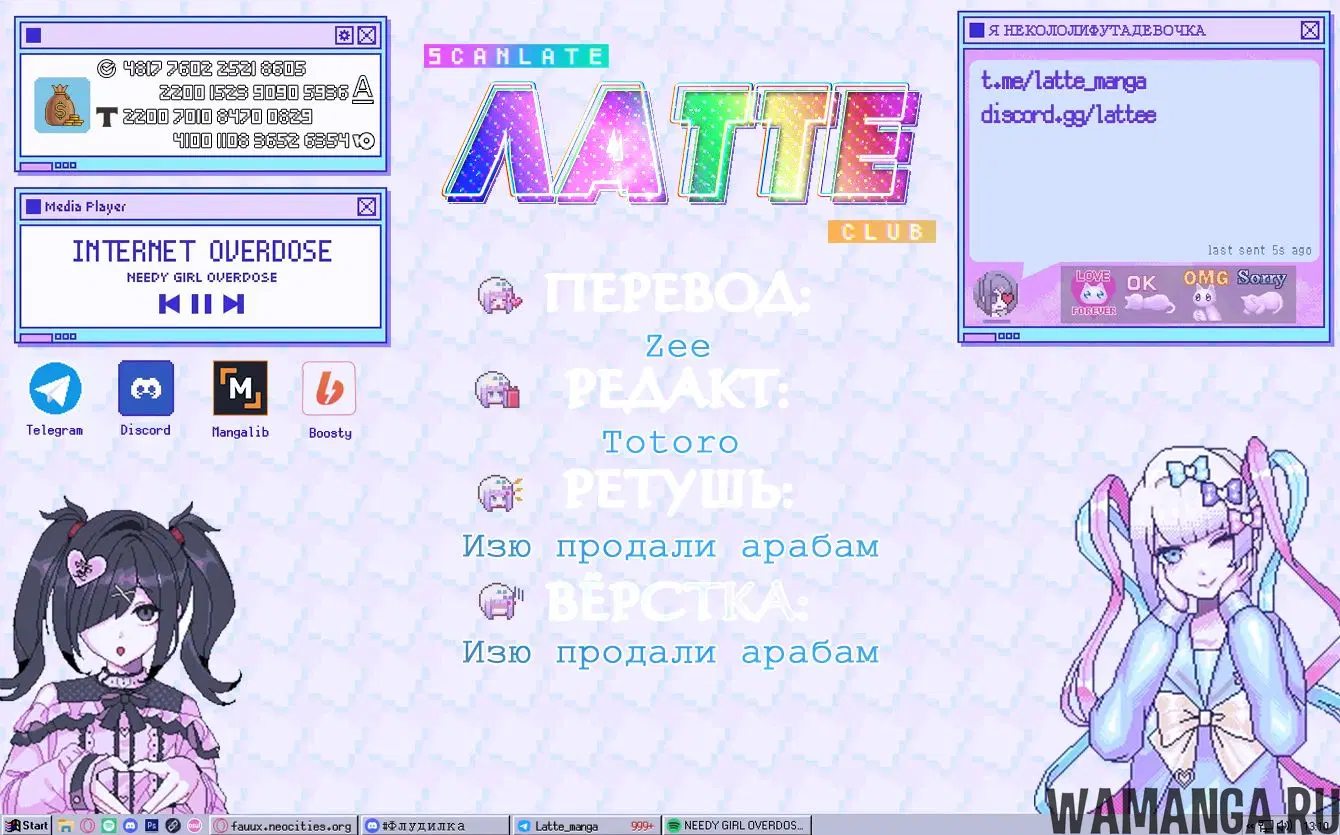Send the OMG cat sticker
1340x835 pixels.
[1207, 293]
